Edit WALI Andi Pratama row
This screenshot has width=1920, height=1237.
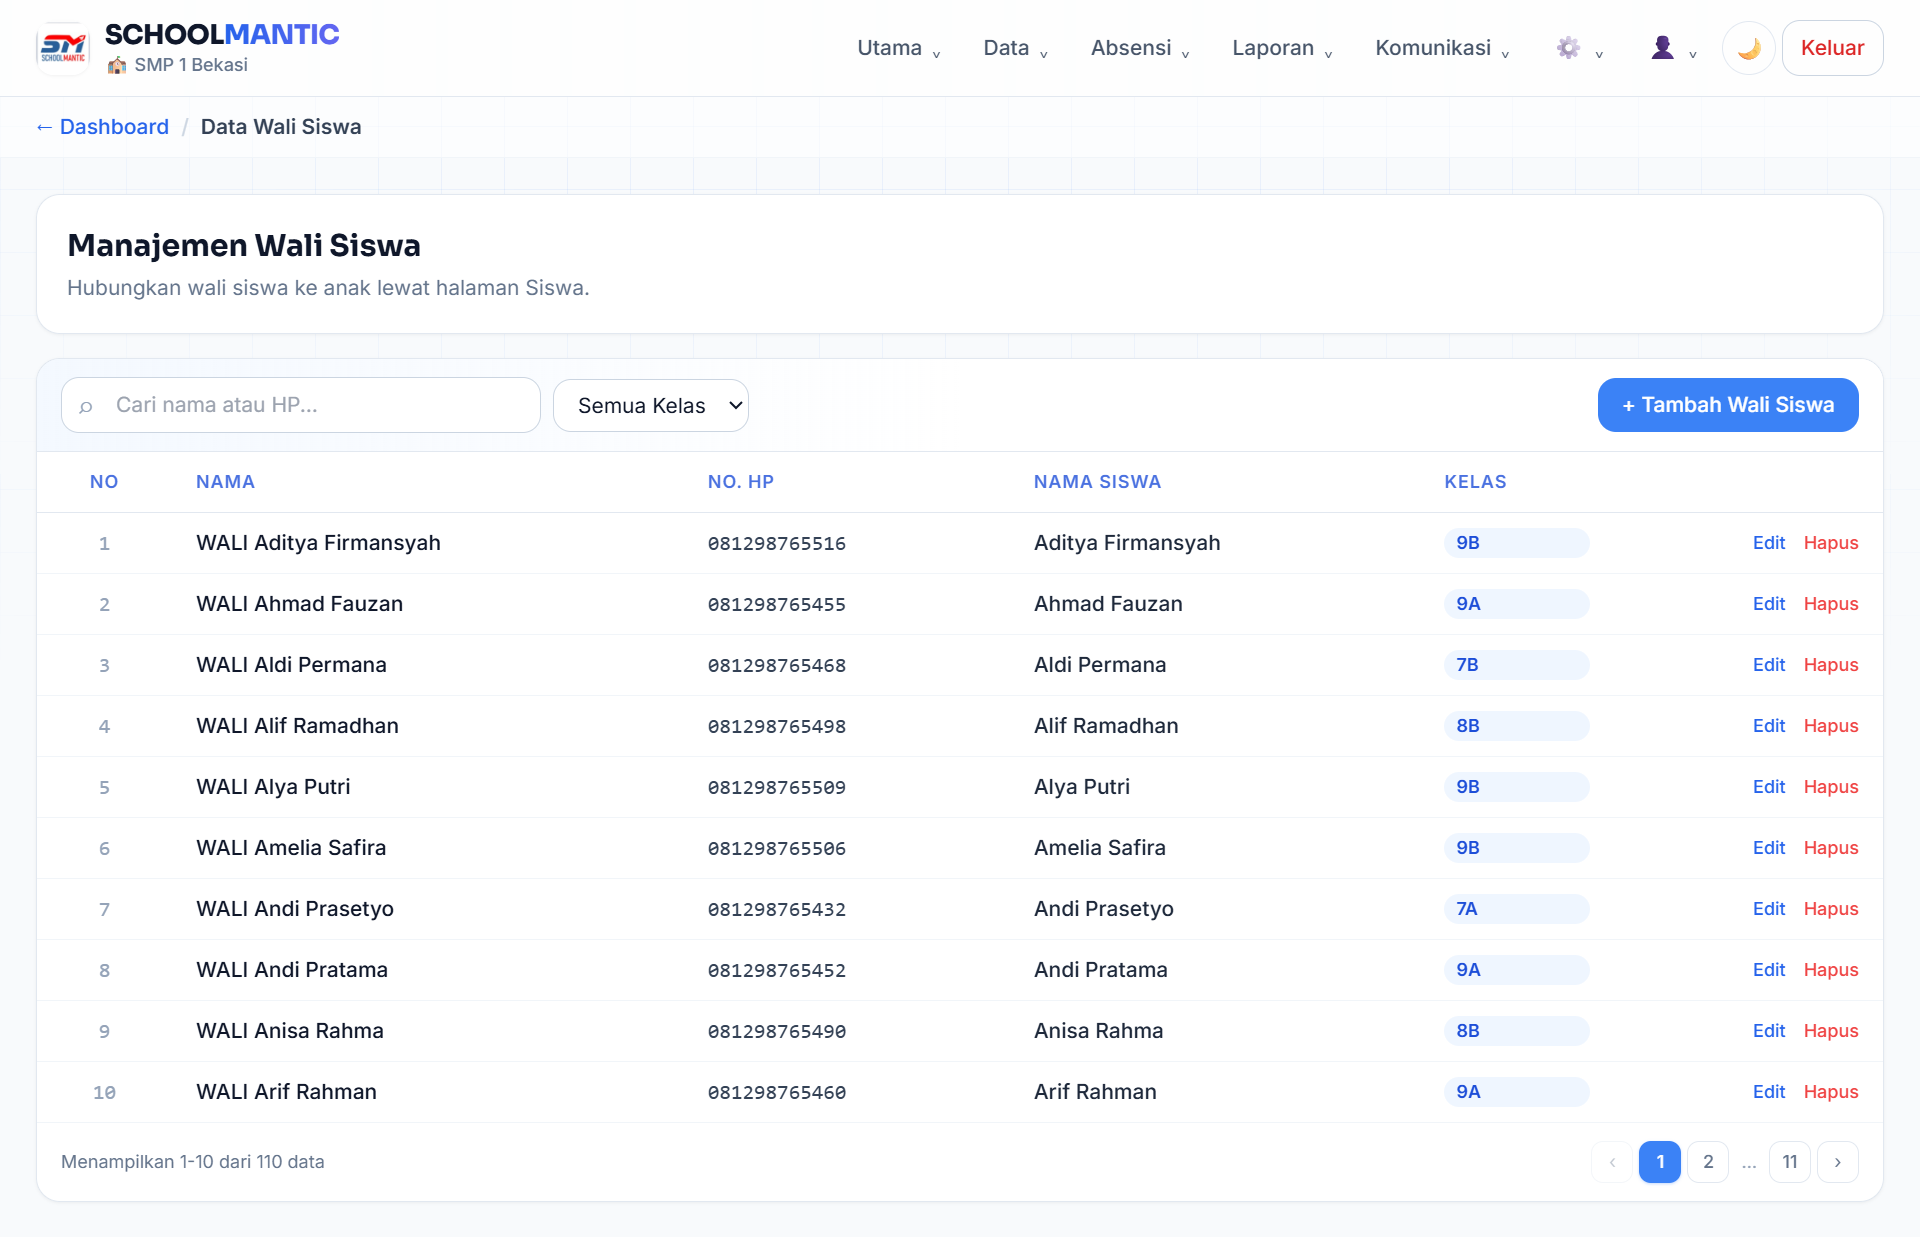pyautogui.click(x=1768, y=970)
